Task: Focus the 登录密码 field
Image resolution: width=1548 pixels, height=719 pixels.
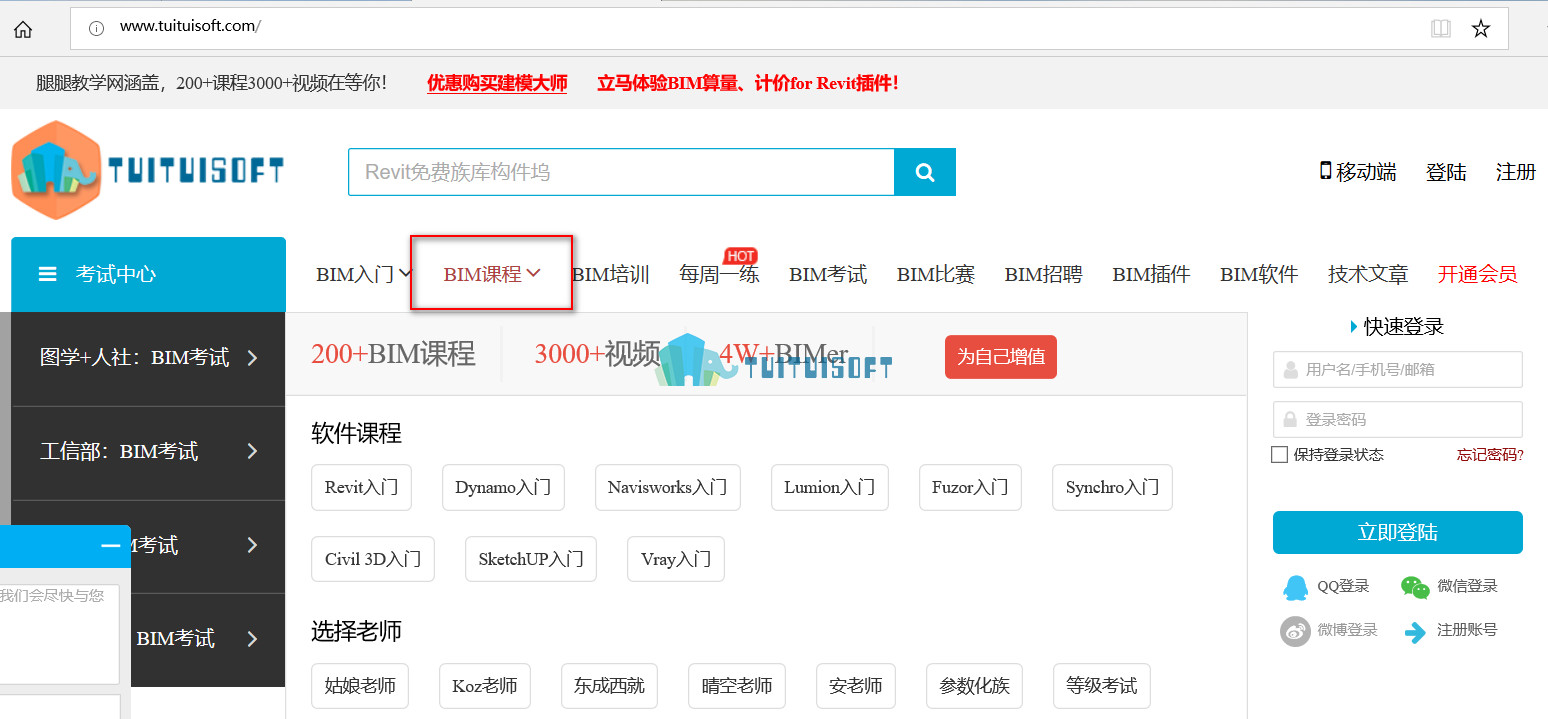Action: [x=1398, y=419]
